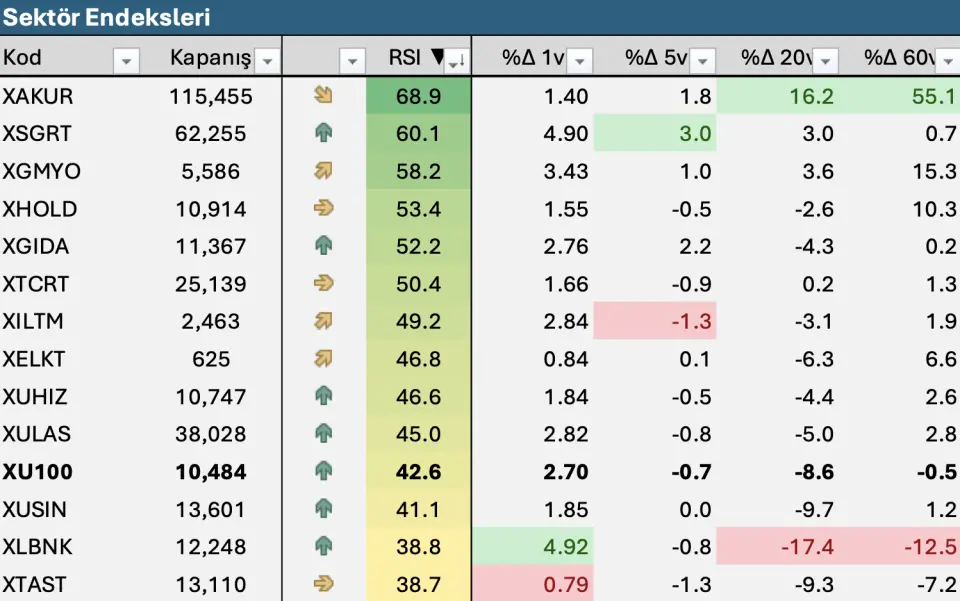Open the Kapanış column filter dropdown
The width and height of the screenshot is (960, 601).
(x=267, y=61)
